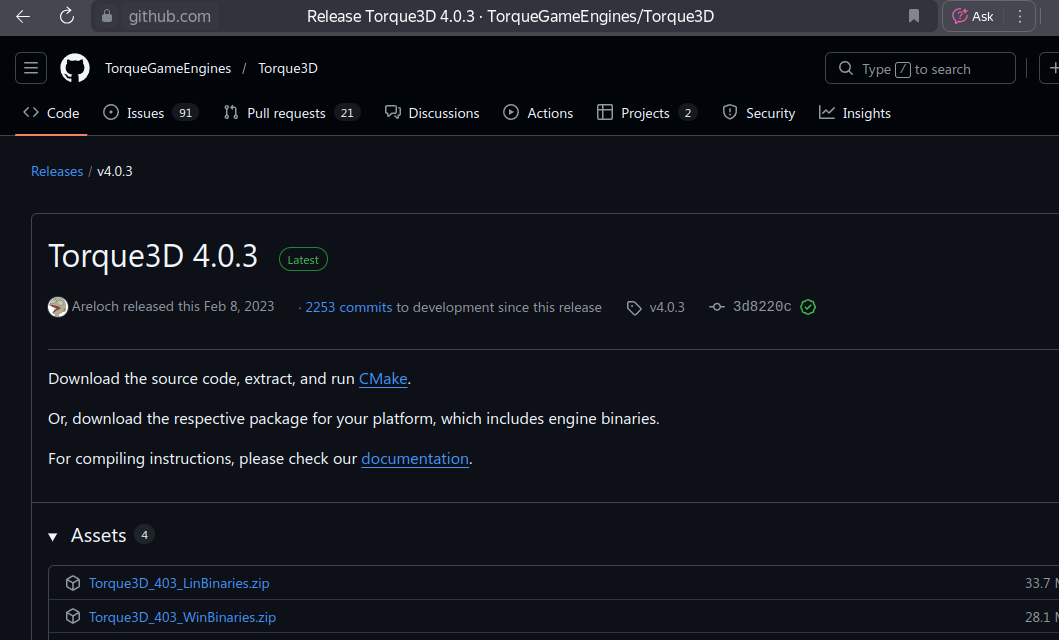
Task: Click the green verified checkmark icon
Action: [x=808, y=307]
